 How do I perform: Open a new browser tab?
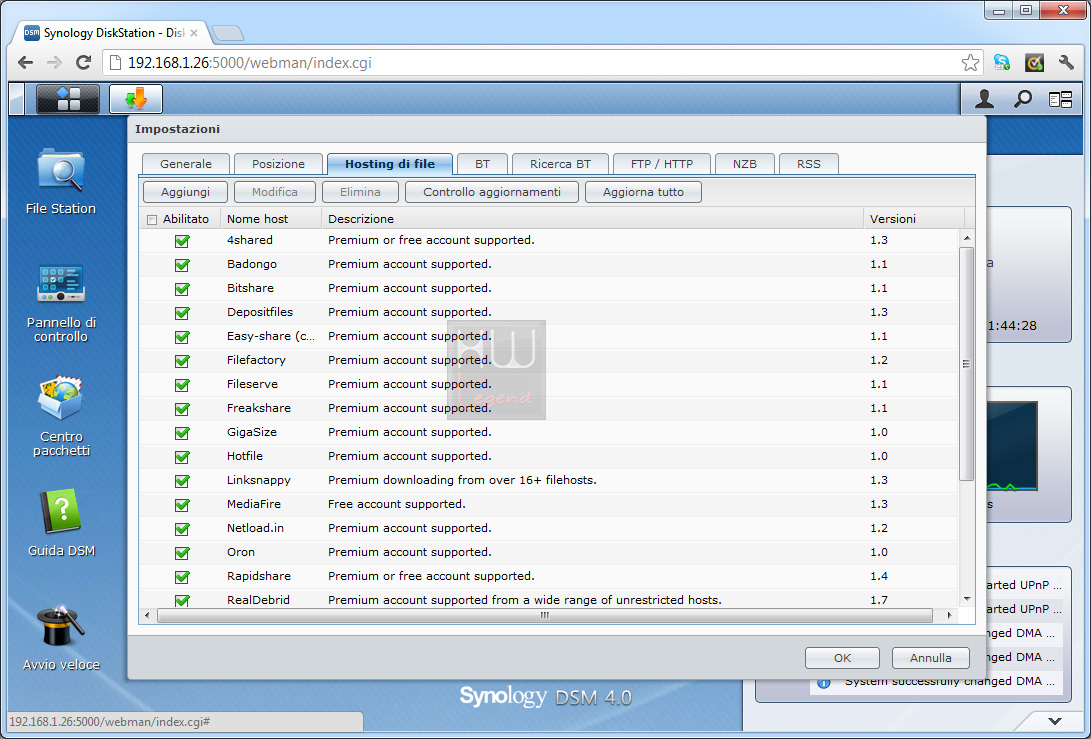pyautogui.click(x=228, y=33)
